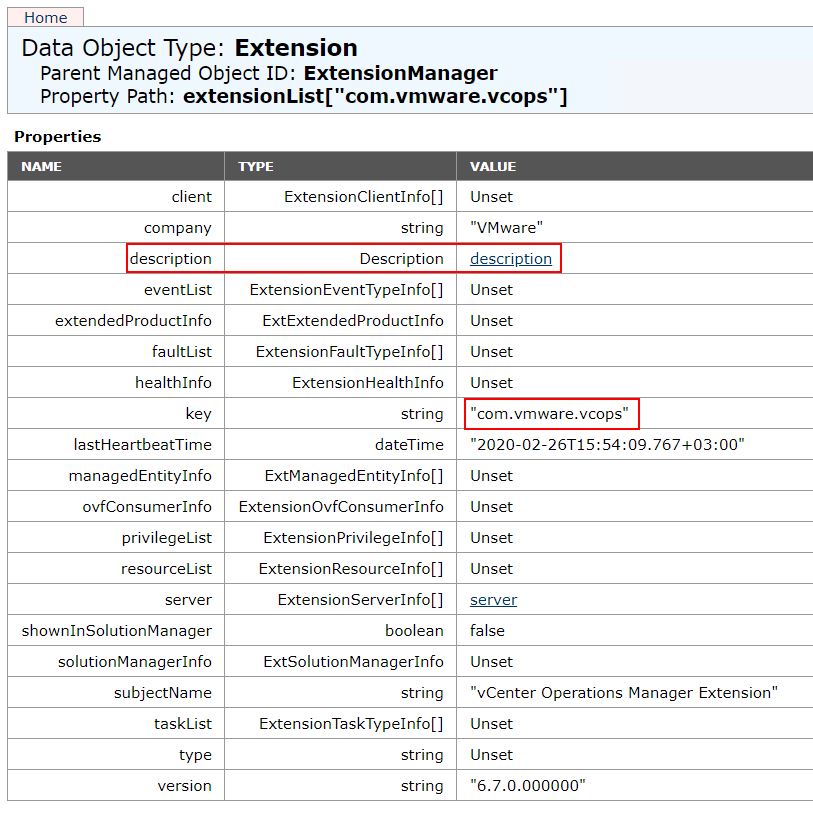Select the boolean type cell
813x814 pixels.
click(x=414, y=631)
